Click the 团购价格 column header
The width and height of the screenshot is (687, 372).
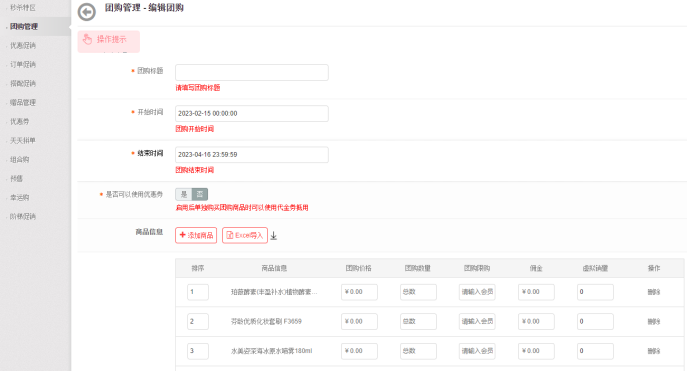coord(358,268)
